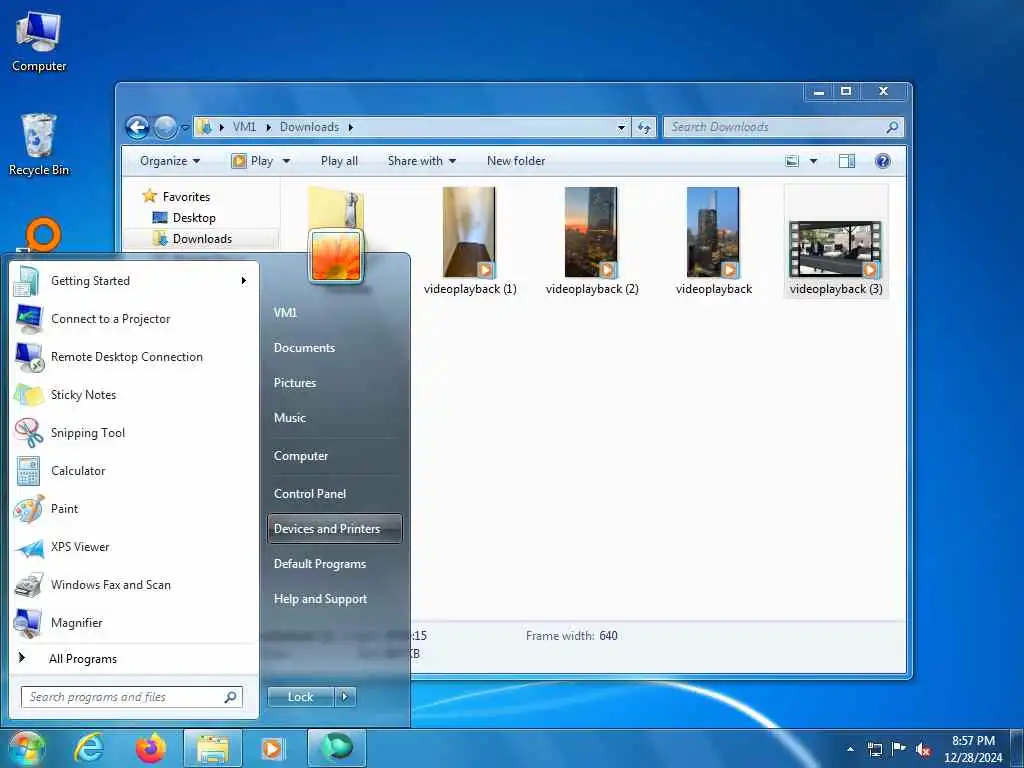Open the Share with dropdown
Image resolution: width=1024 pixels, height=768 pixels.
pyautogui.click(x=422, y=161)
